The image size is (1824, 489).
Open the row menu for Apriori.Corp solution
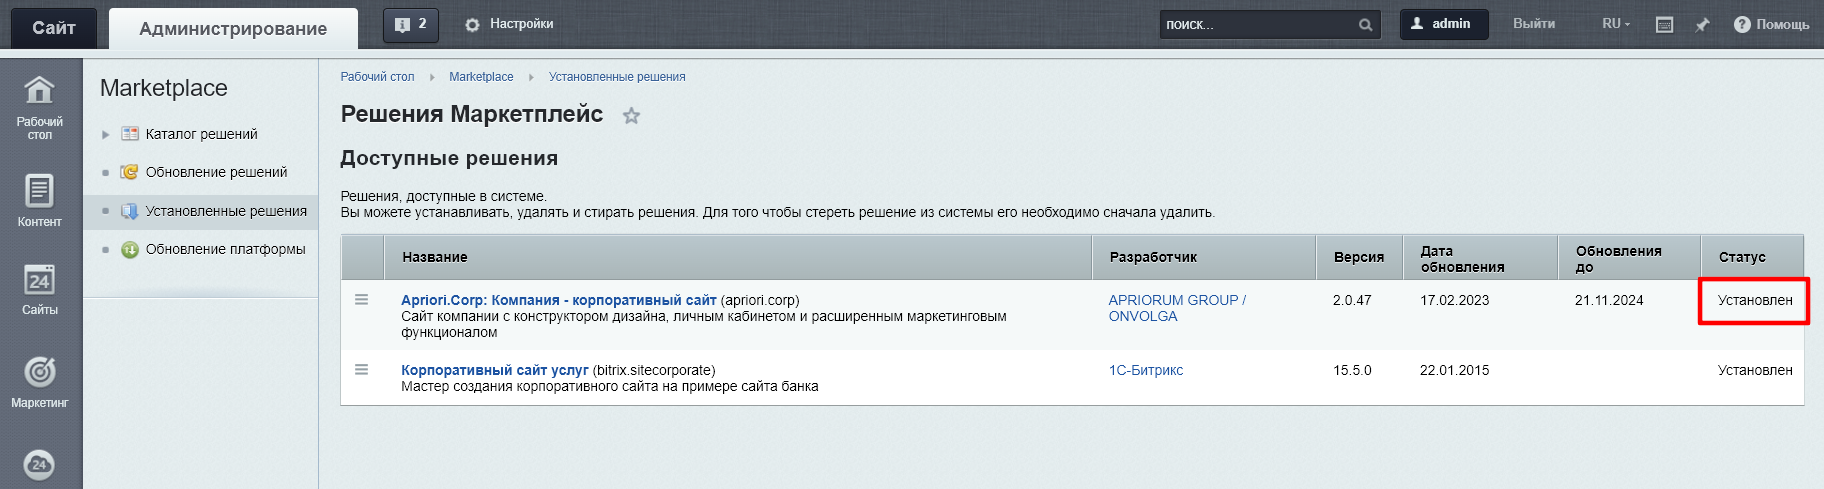[x=362, y=300]
